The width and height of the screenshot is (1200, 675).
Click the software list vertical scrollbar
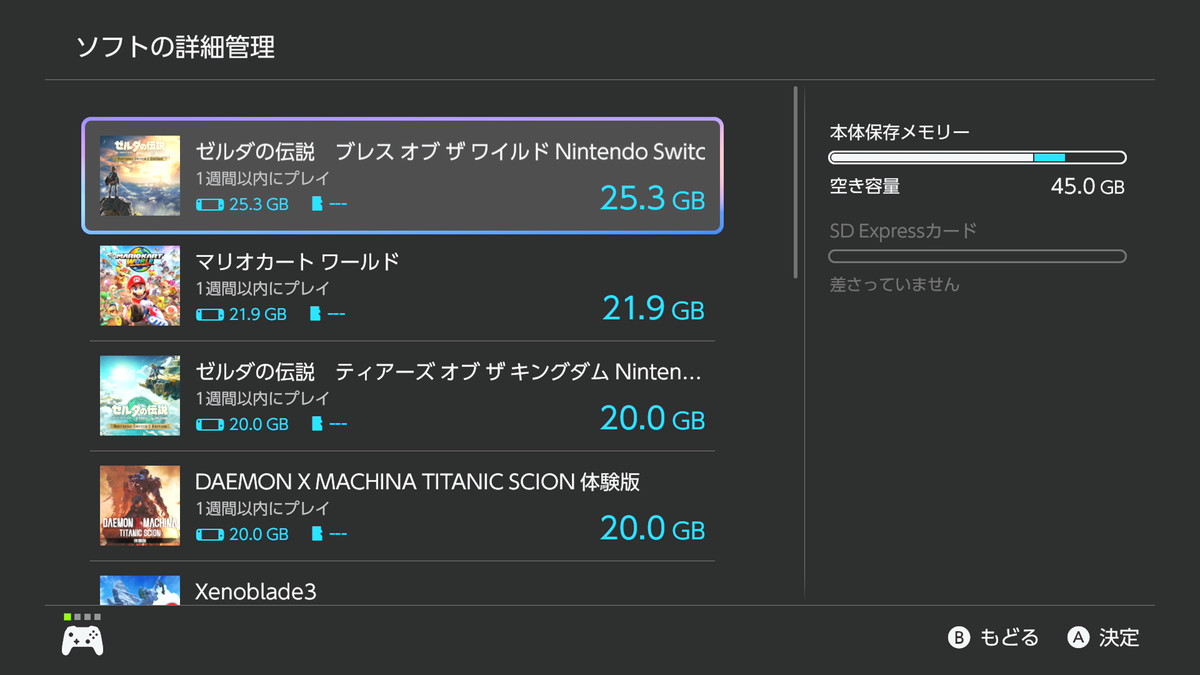click(796, 182)
